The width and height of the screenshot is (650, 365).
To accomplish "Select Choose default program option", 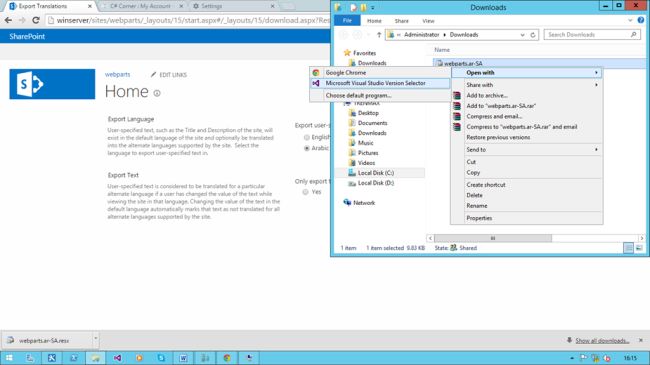I will click(380, 95).
